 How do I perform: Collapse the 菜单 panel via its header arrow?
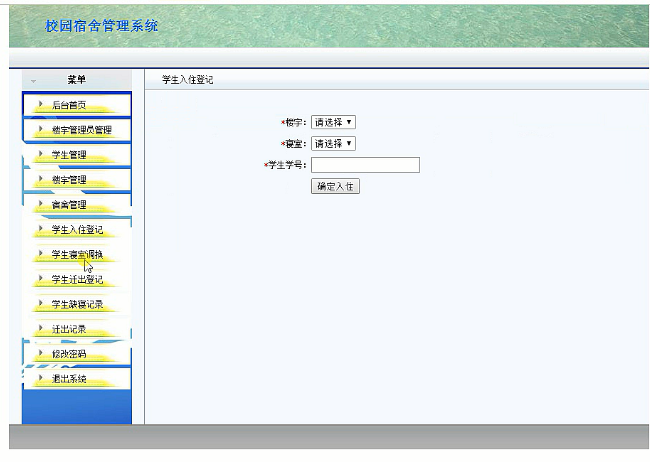tap(34, 81)
